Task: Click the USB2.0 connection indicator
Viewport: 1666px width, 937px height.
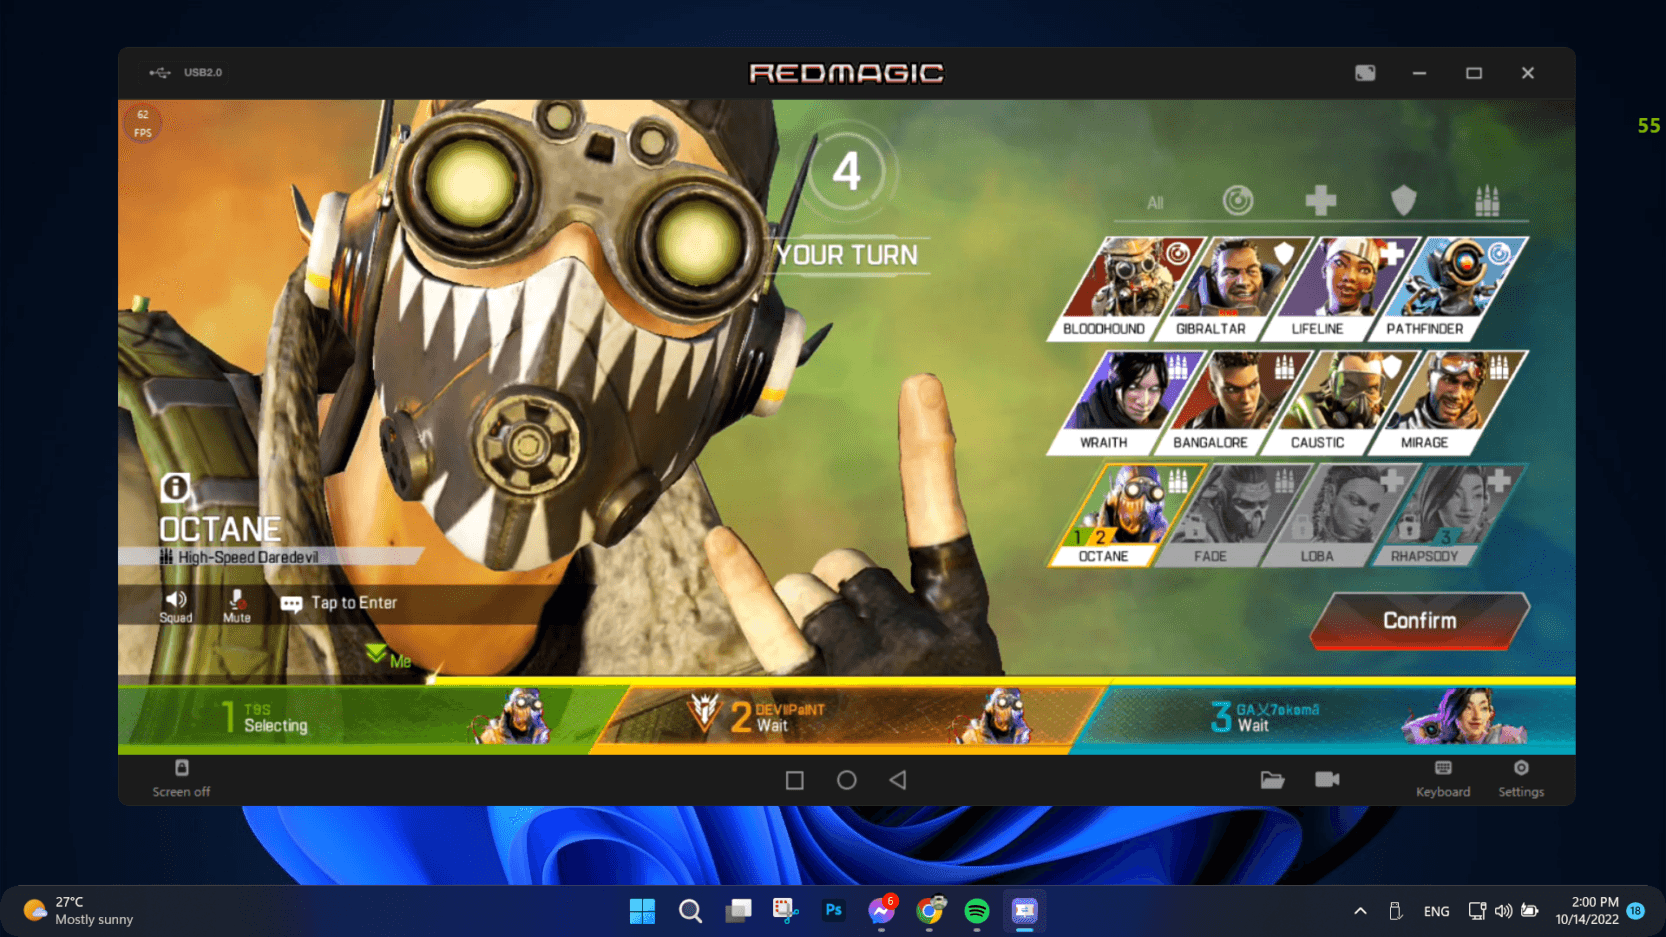Action: click(x=186, y=72)
